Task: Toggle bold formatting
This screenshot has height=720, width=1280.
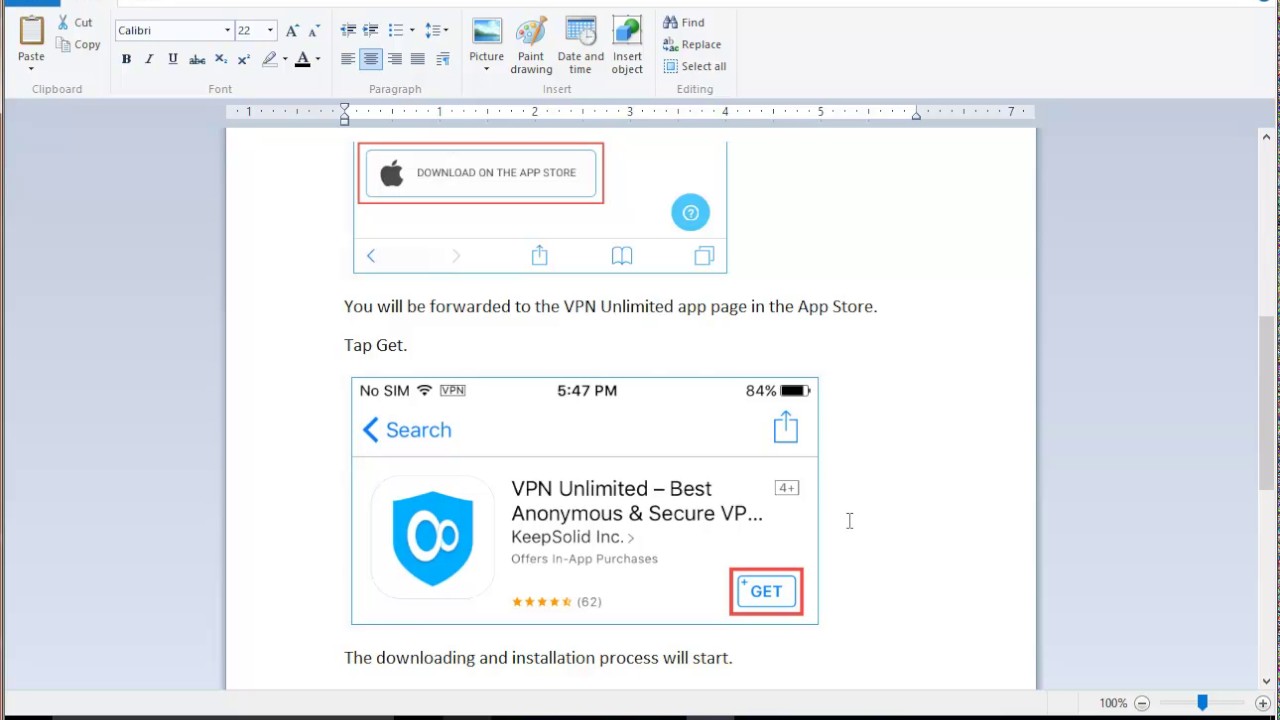Action: click(126, 59)
